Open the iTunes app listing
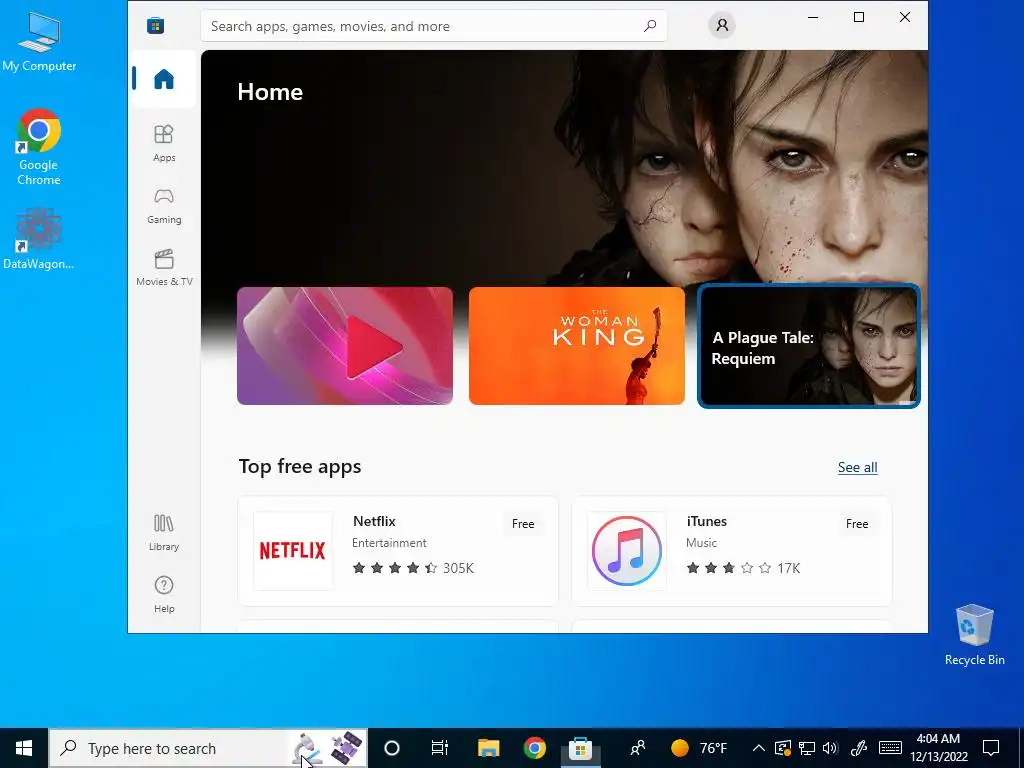1024x768 pixels. pos(731,551)
